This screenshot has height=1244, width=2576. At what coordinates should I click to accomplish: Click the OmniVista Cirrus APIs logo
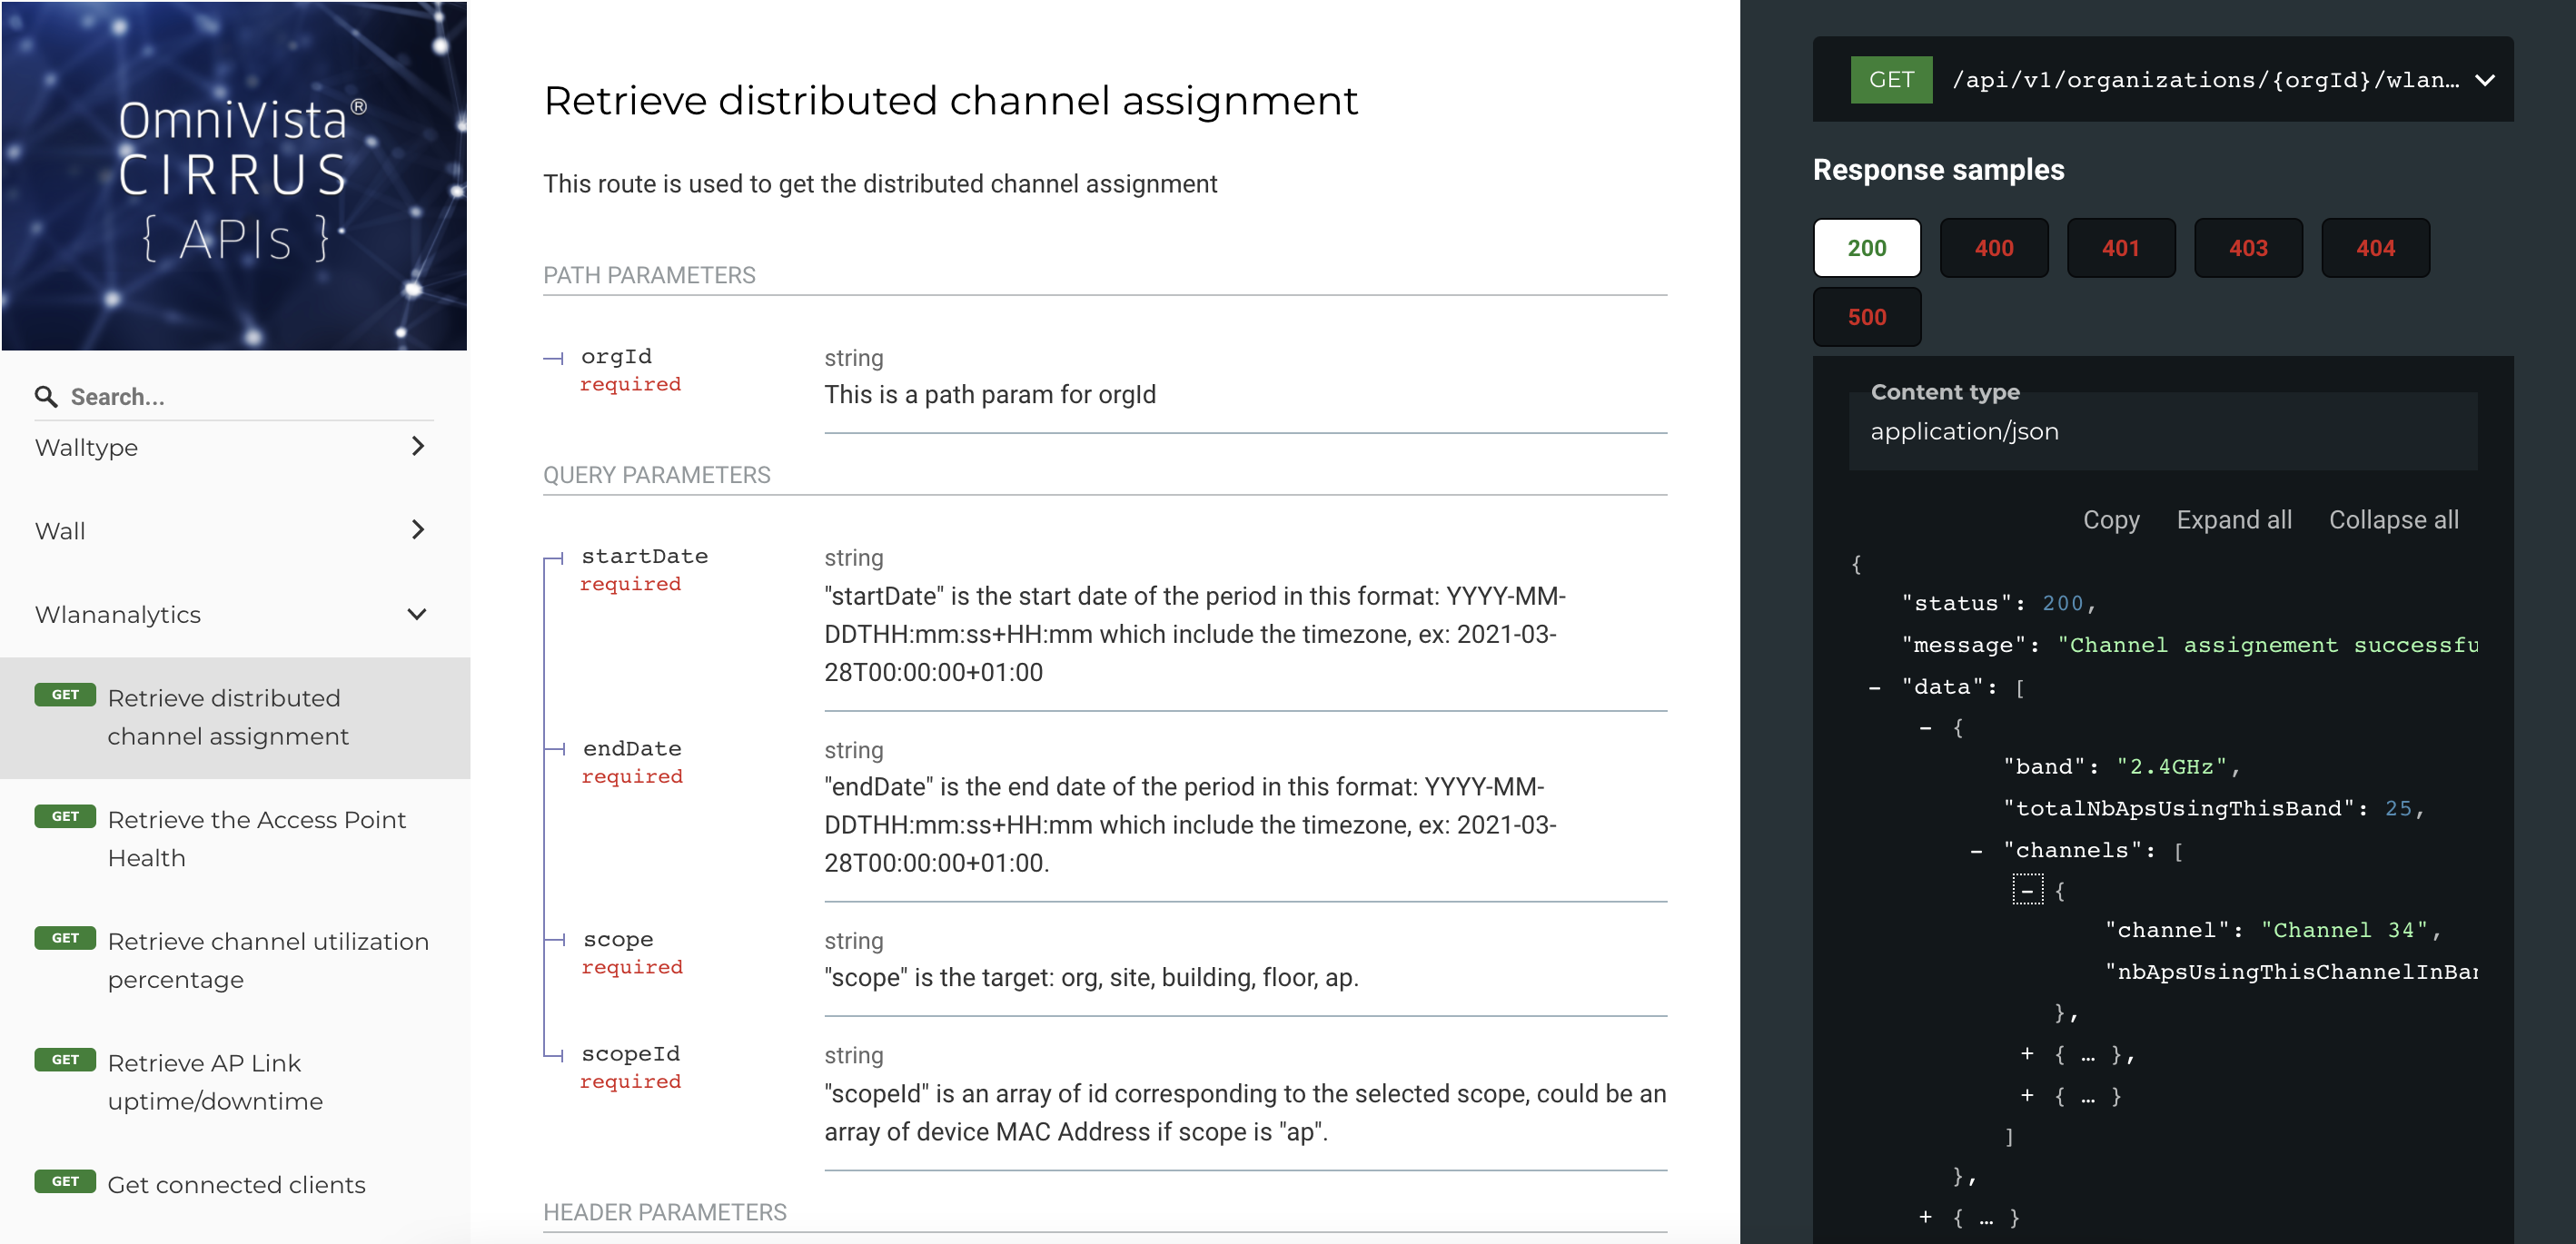tap(234, 176)
